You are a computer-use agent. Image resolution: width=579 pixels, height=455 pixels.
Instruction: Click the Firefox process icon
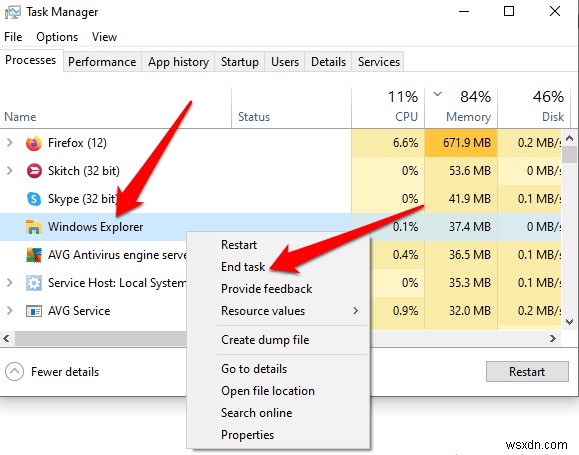pos(34,143)
